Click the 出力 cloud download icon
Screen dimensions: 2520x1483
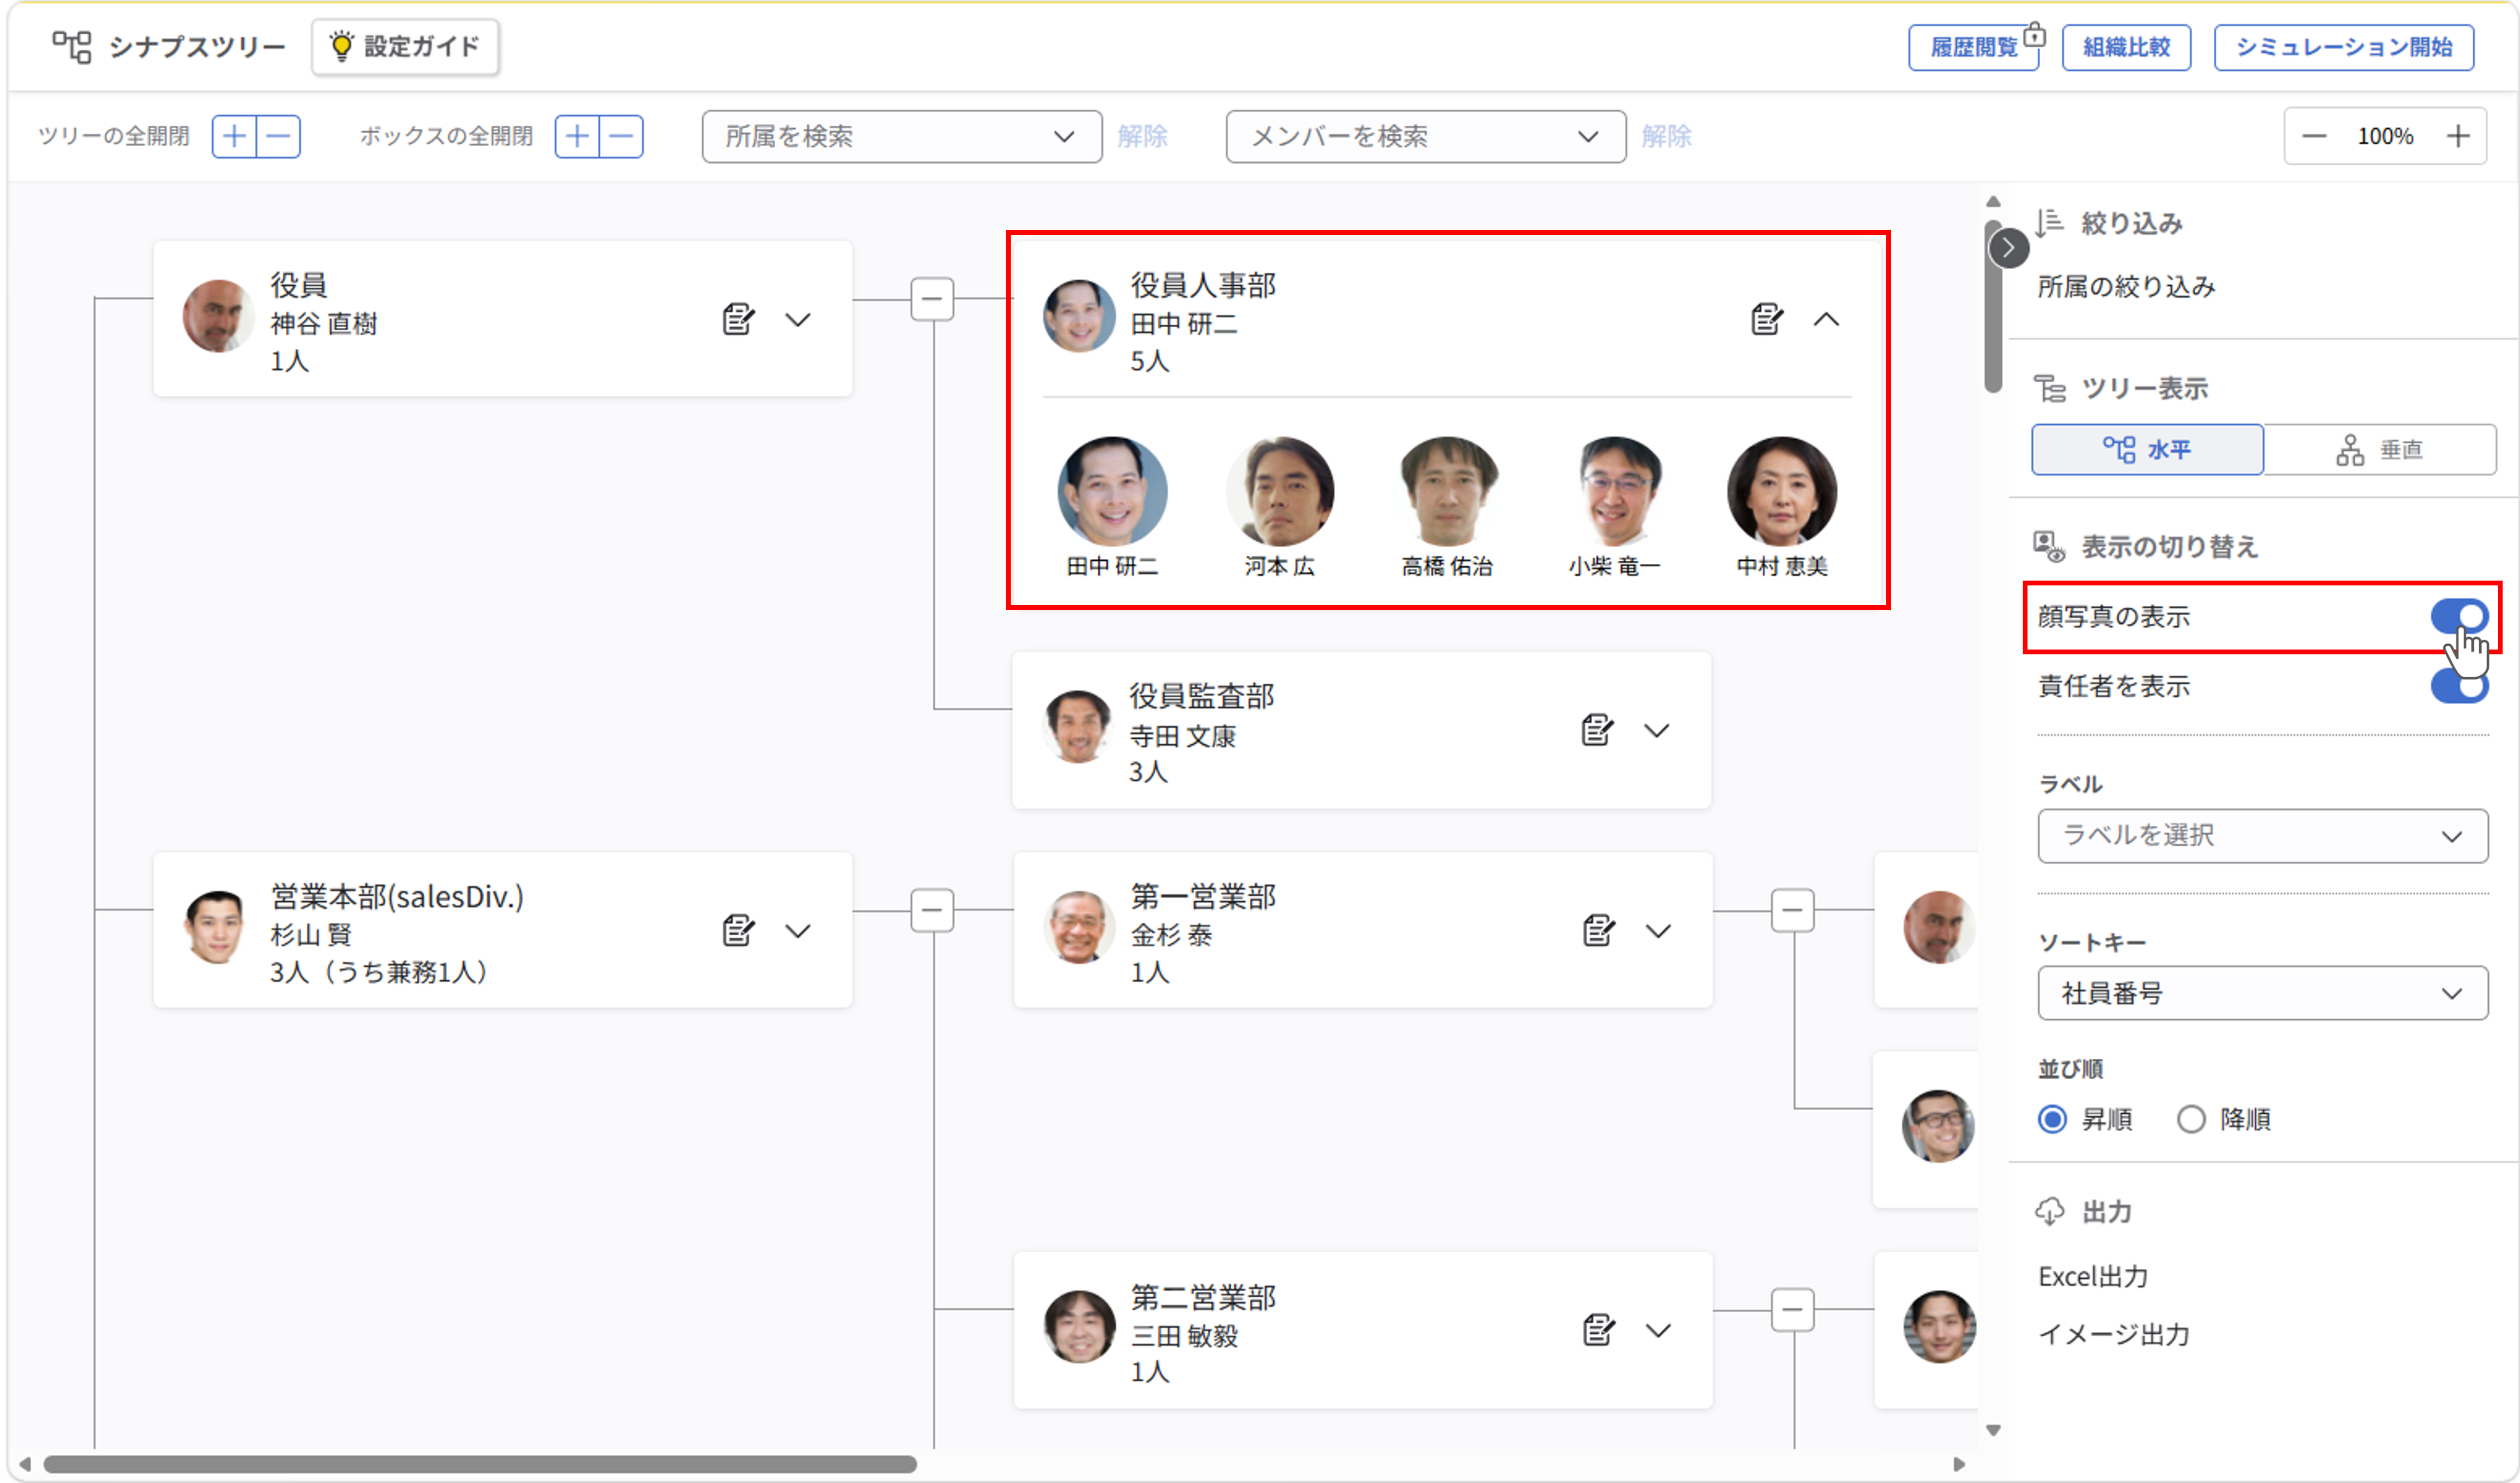[2049, 1212]
